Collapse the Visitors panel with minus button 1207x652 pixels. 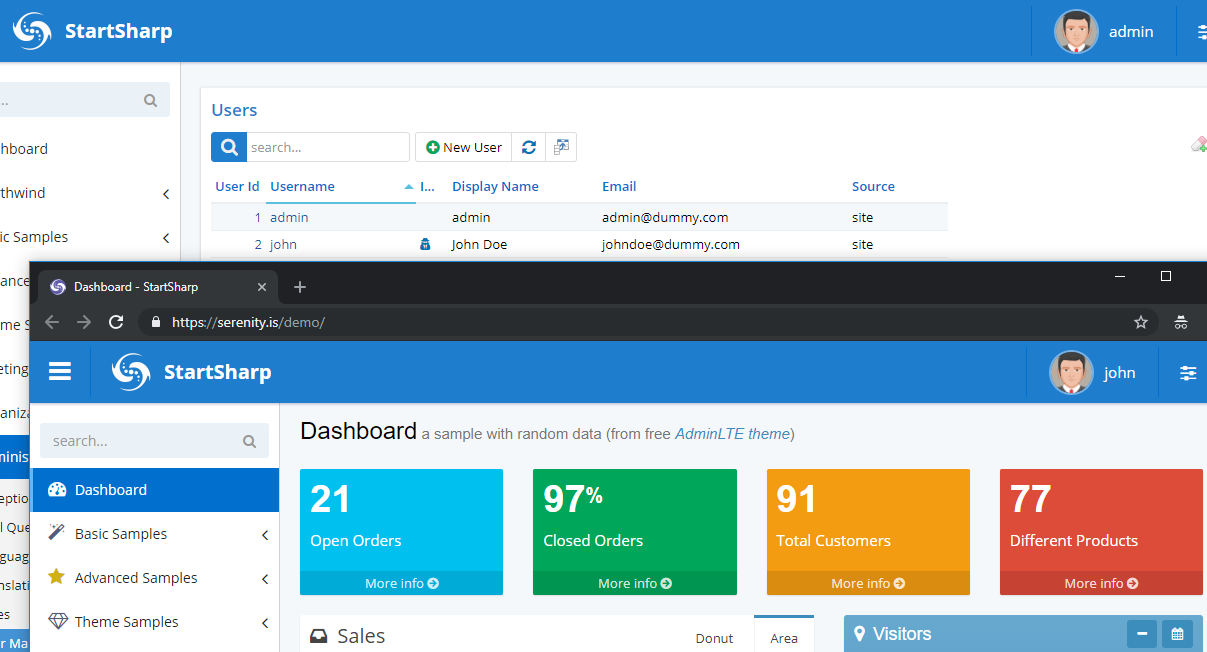pyautogui.click(x=1142, y=634)
